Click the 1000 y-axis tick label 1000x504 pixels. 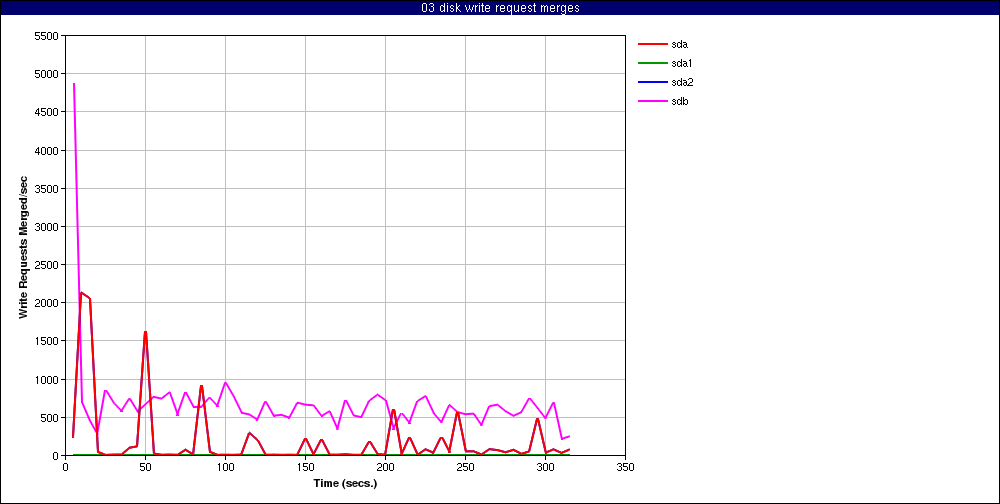47,380
